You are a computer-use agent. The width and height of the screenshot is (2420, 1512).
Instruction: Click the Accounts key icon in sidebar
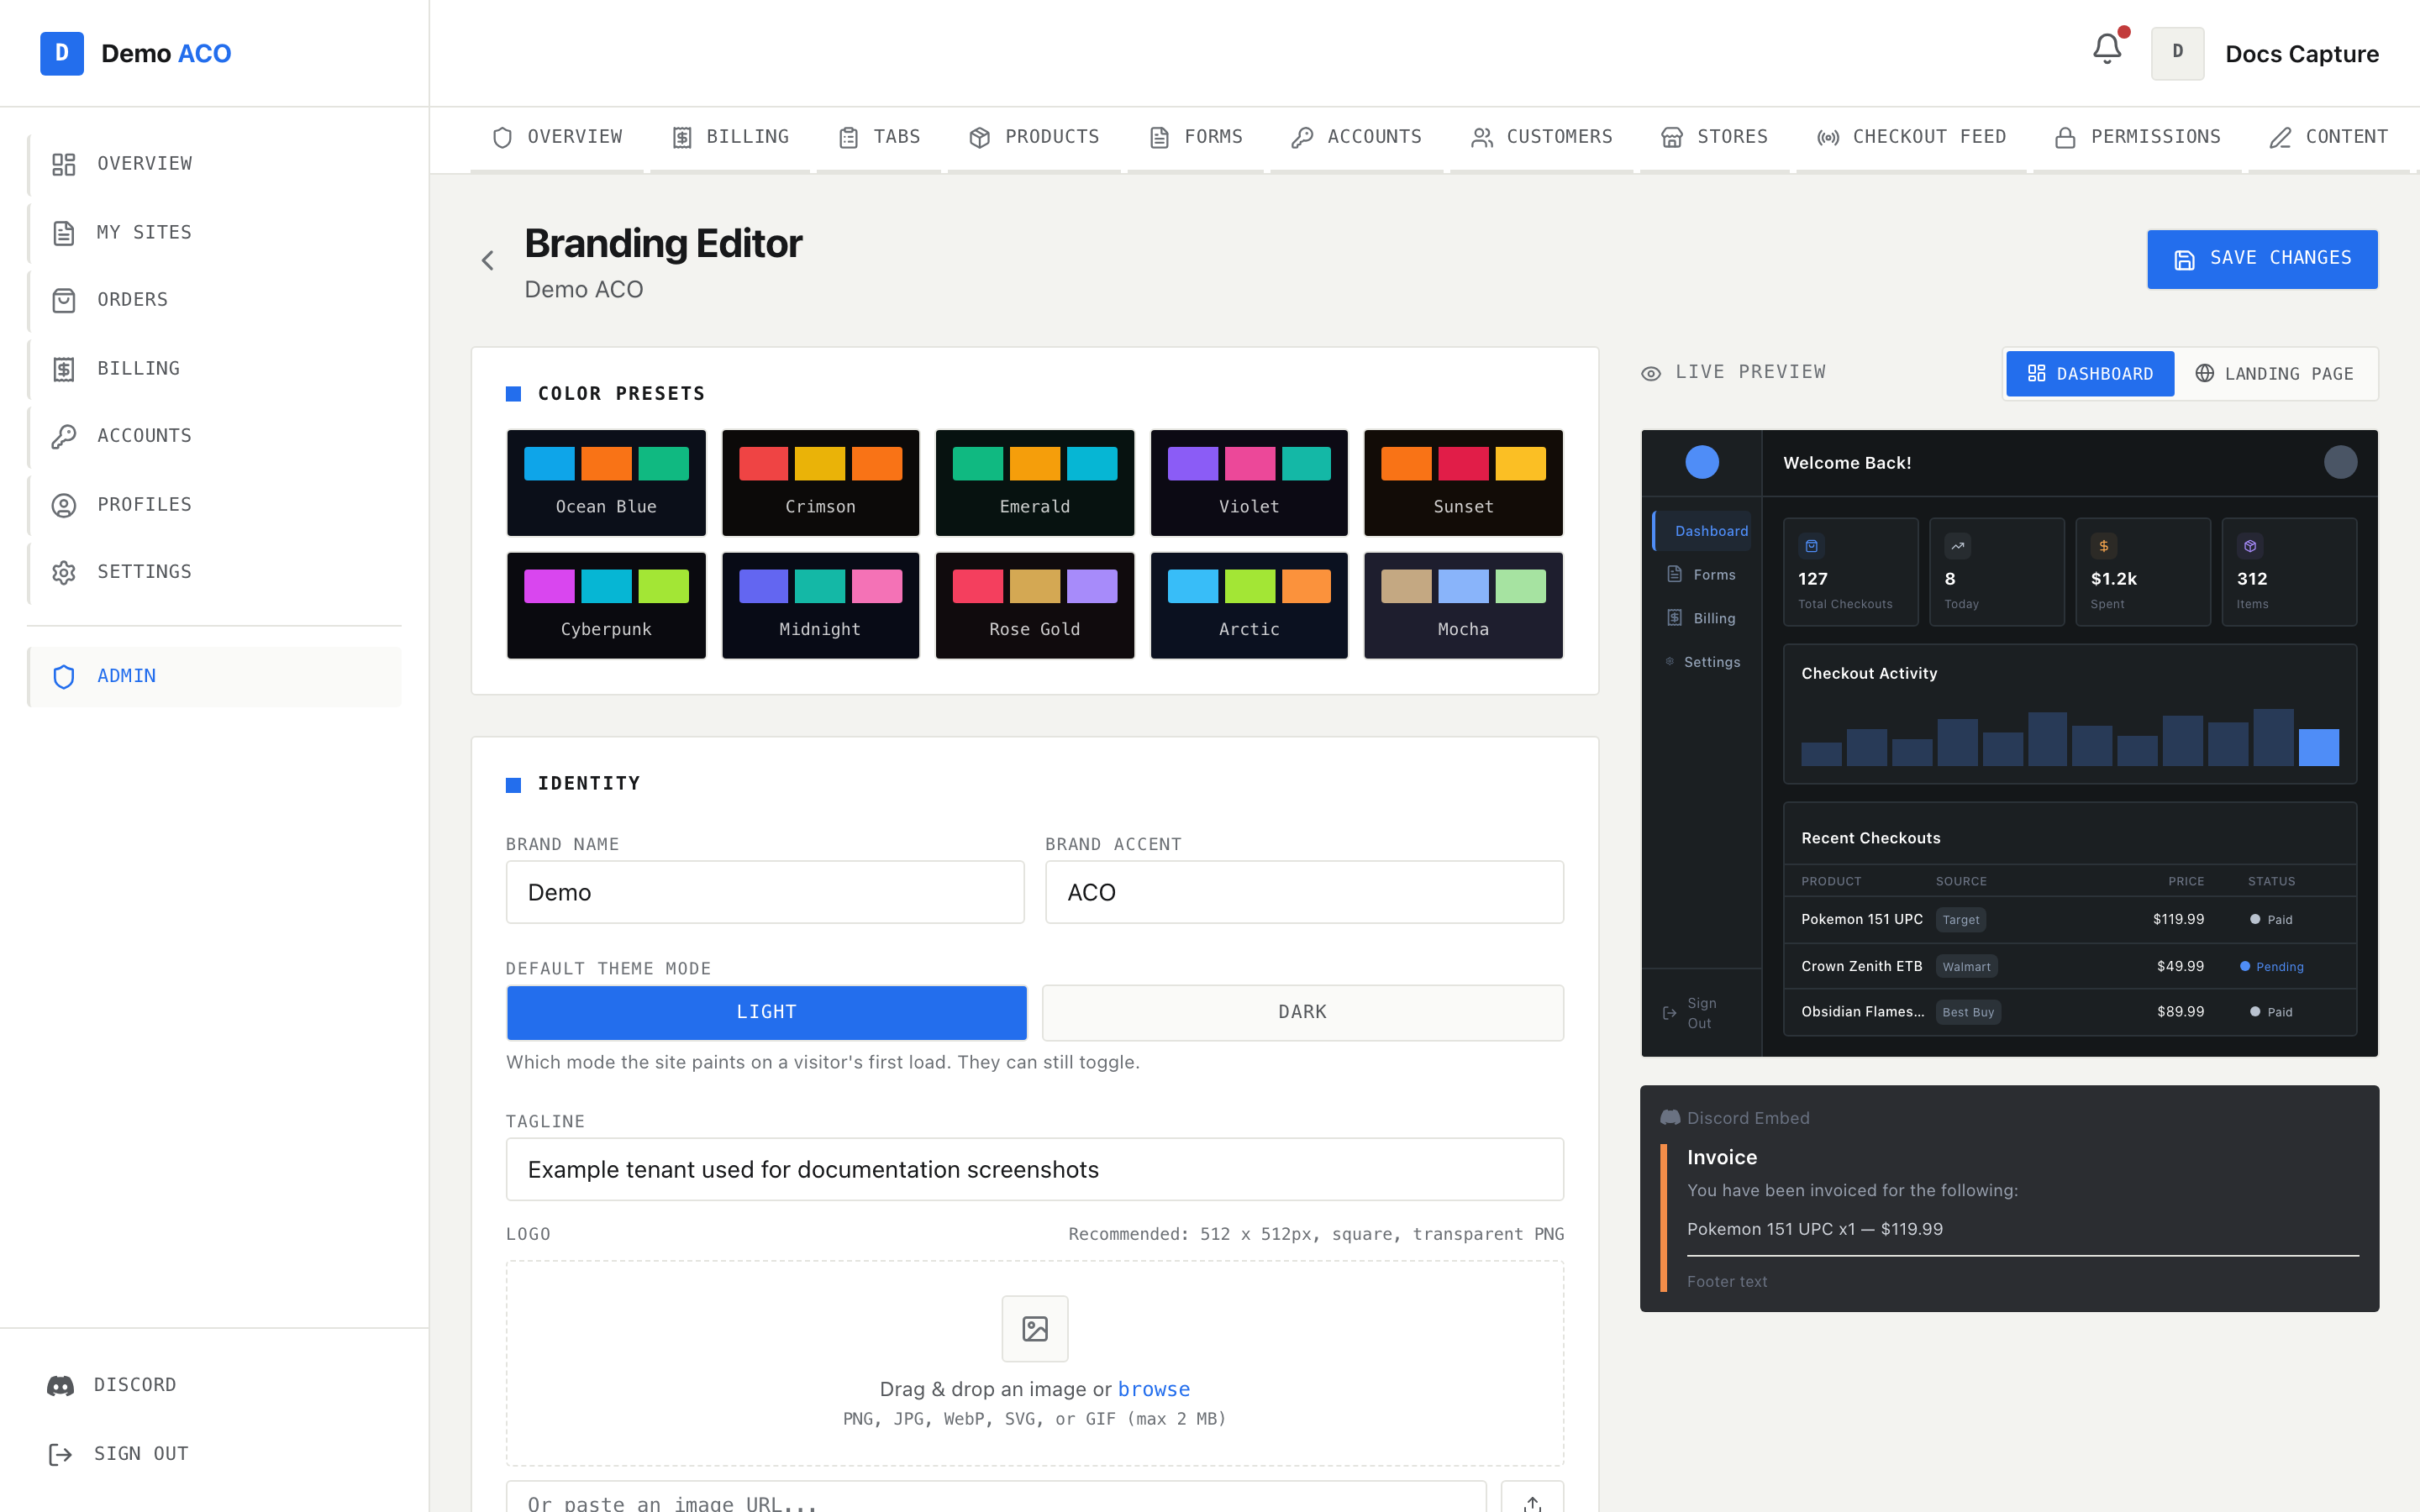tap(64, 436)
